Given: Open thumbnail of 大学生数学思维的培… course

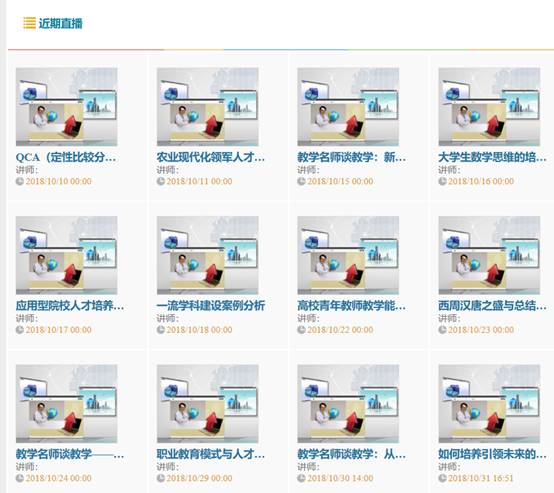Looking at the screenshot, I should [x=489, y=107].
